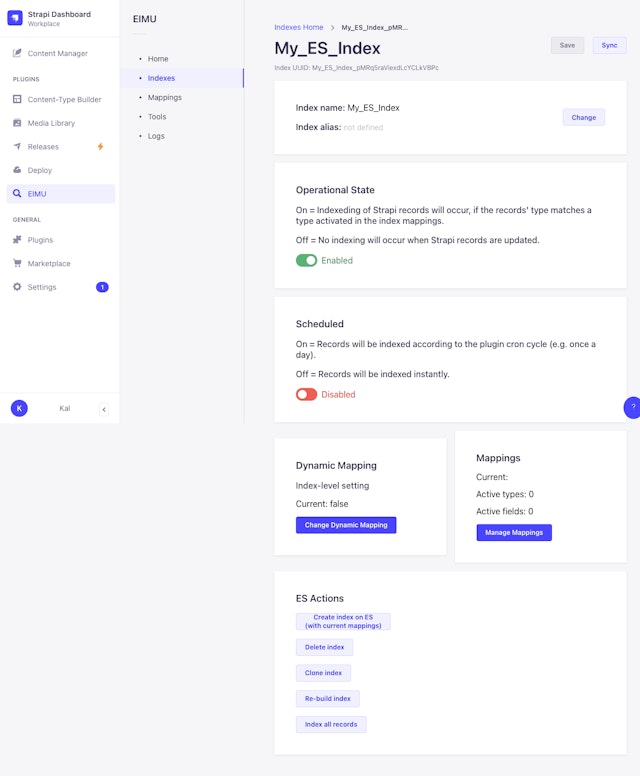
Task: Click the Sync button
Action: click(x=609, y=45)
